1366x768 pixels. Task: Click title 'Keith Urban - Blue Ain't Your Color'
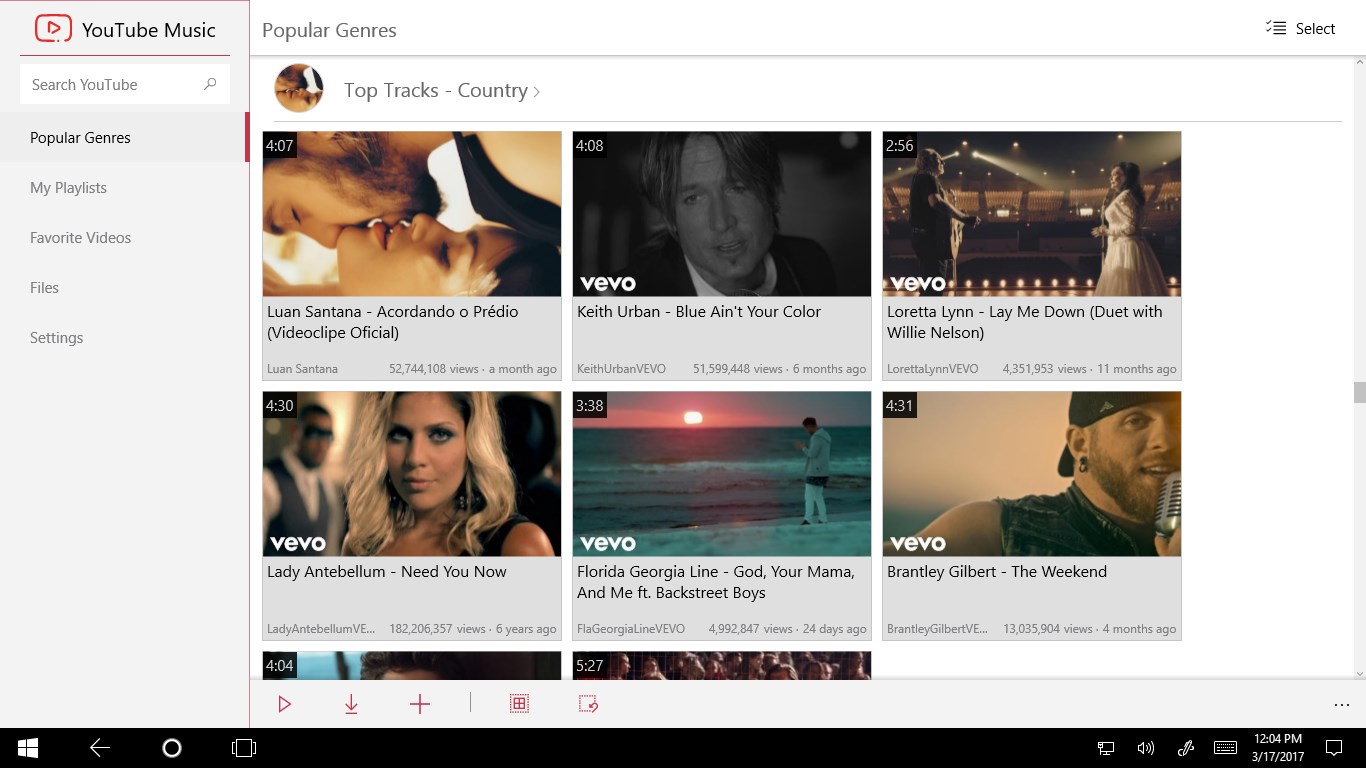[x=699, y=312]
